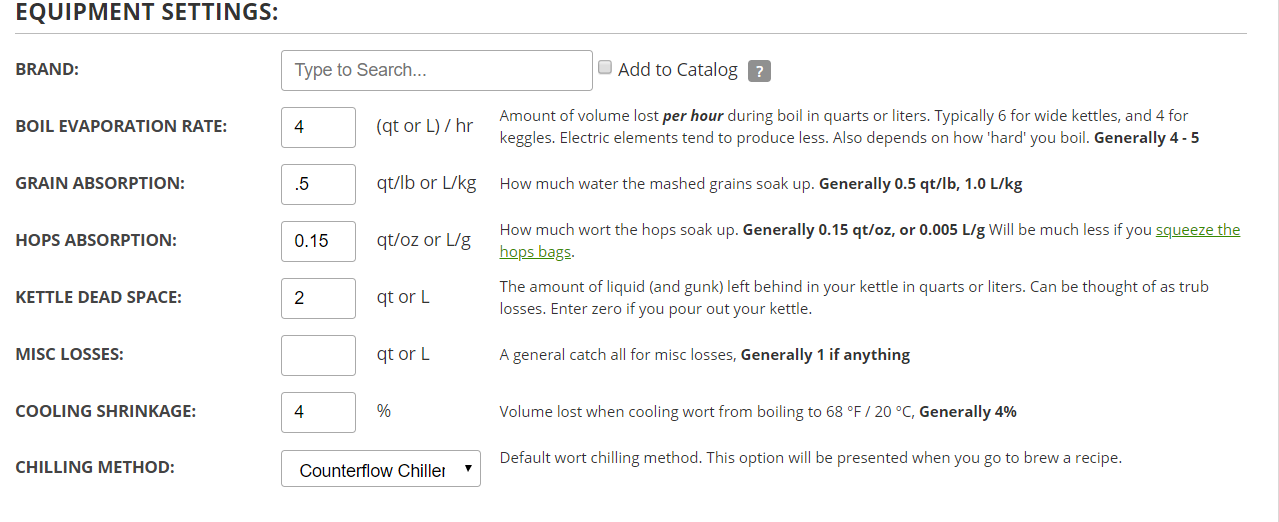The image size is (1279, 522).
Task: Click the BOIL EVAPORATION RATE label
Action: (121, 127)
